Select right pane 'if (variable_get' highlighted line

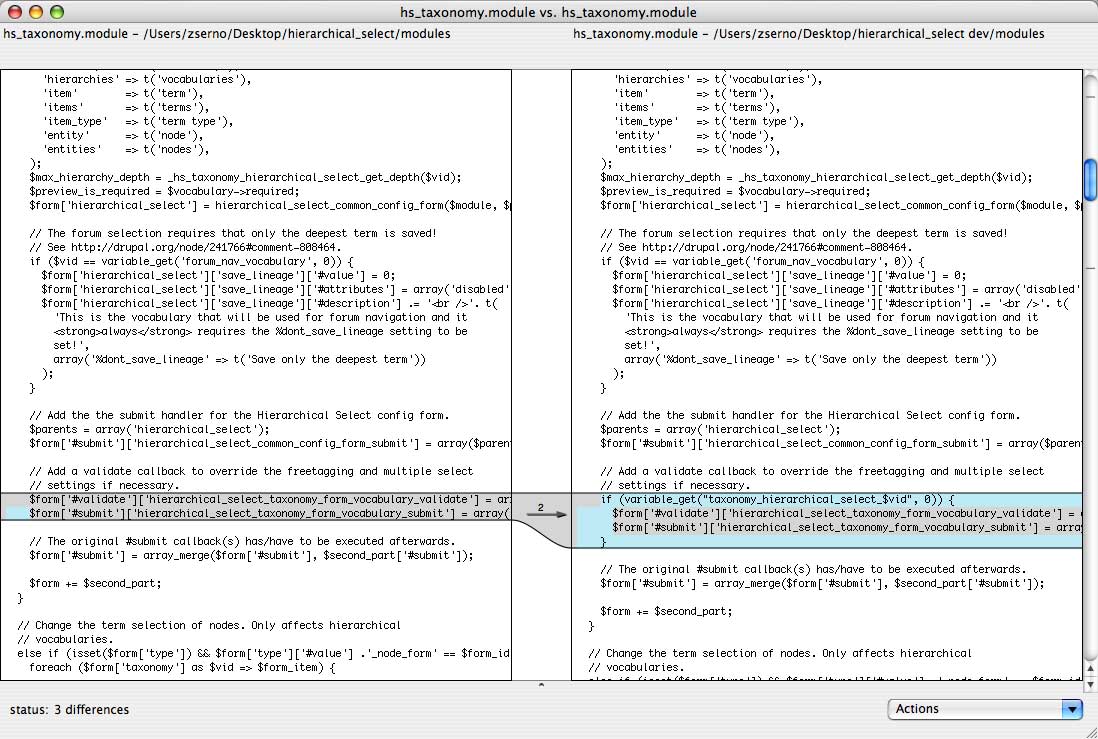tap(827, 499)
